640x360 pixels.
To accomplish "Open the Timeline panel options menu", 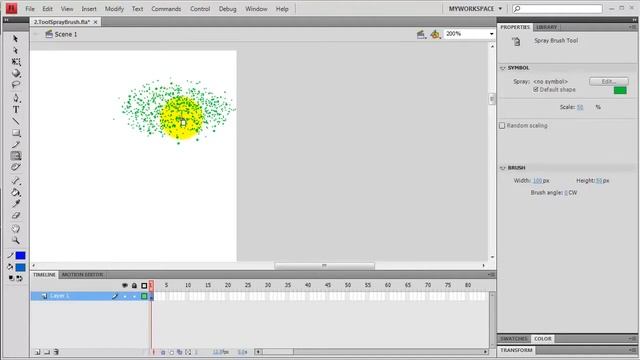I will tap(491, 275).
